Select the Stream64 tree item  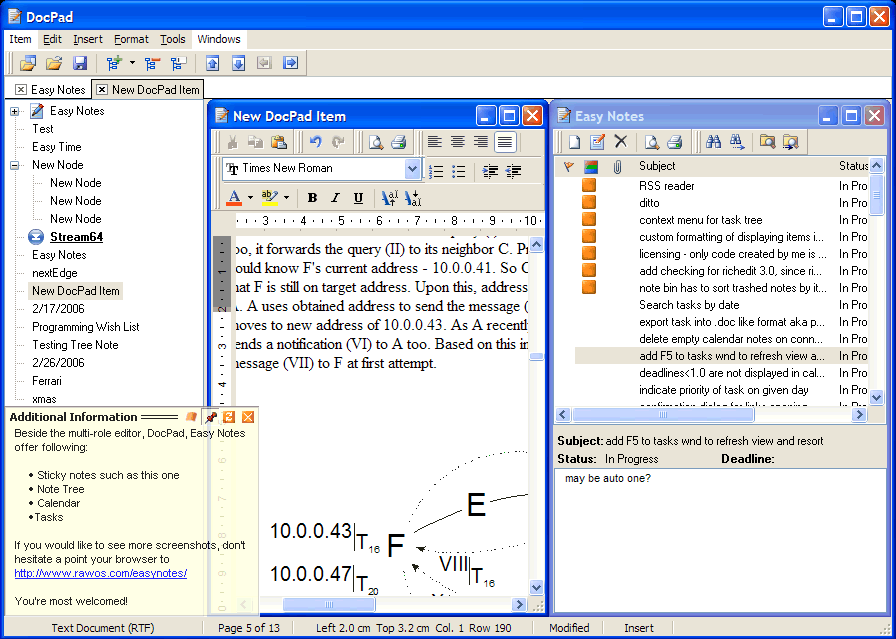(x=76, y=237)
